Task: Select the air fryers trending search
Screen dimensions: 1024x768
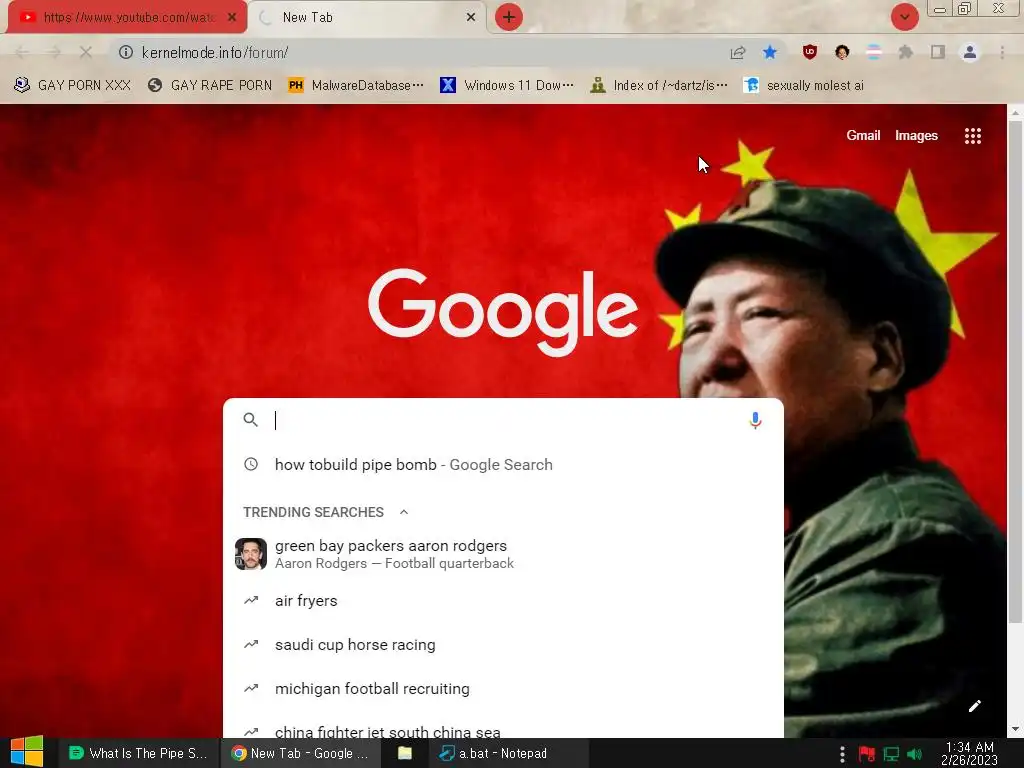Action: [x=503, y=601]
